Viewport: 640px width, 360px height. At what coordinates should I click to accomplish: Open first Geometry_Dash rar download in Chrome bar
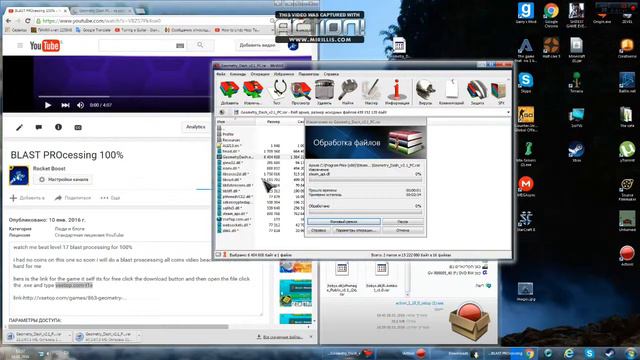pyautogui.click(x=38, y=336)
